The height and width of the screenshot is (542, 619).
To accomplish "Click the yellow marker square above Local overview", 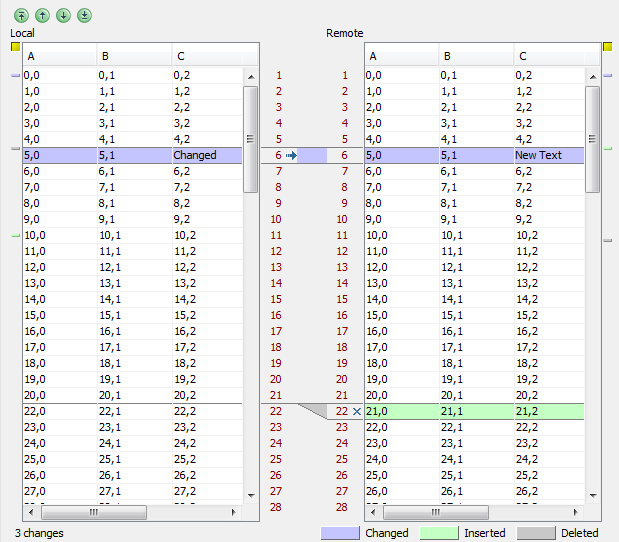I will pyautogui.click(x=15, y=47).
